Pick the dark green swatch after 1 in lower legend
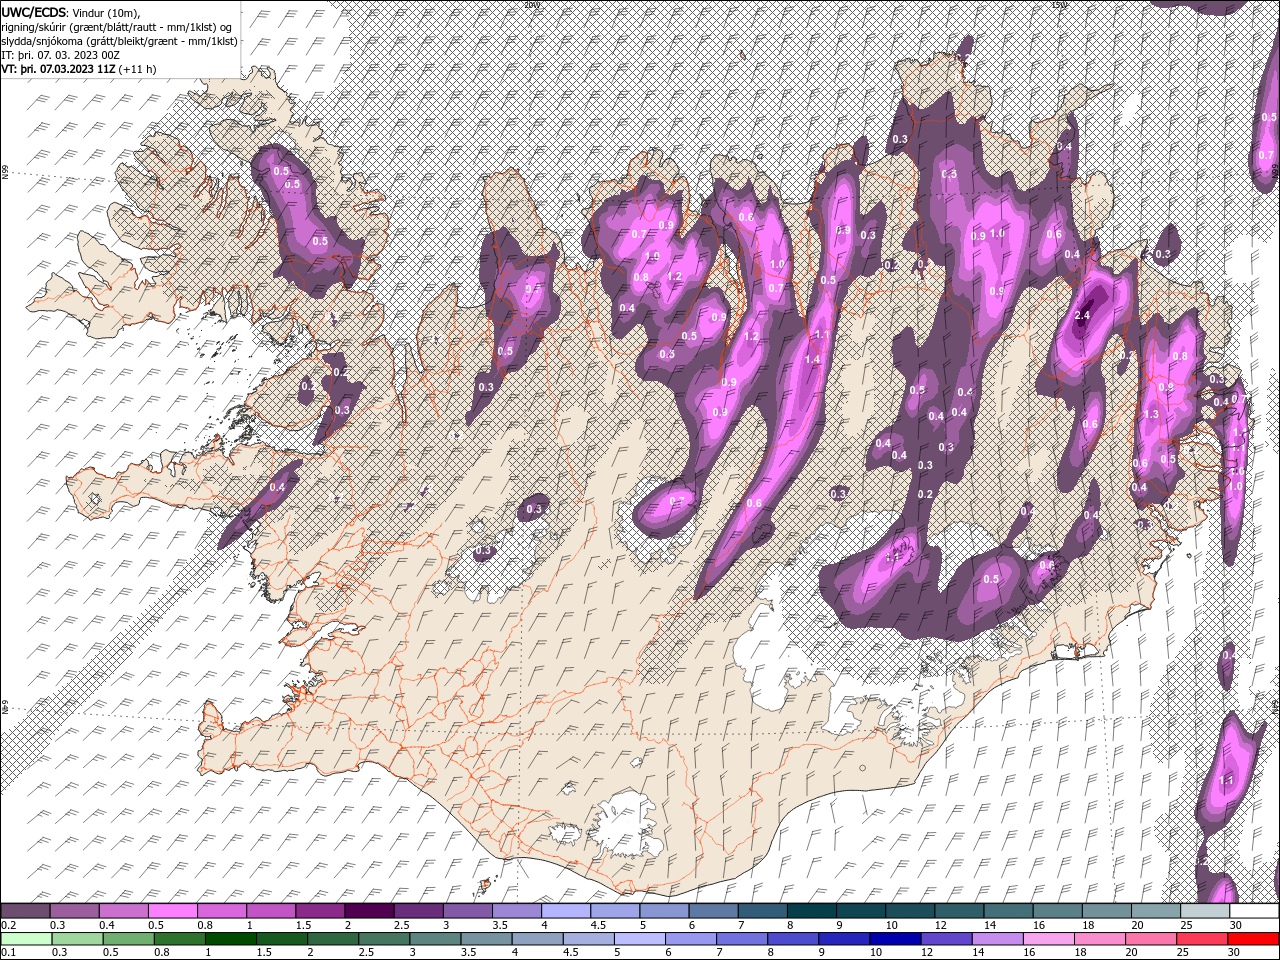The height and width of the screenshot is (960, 1280). pos(230,939)
